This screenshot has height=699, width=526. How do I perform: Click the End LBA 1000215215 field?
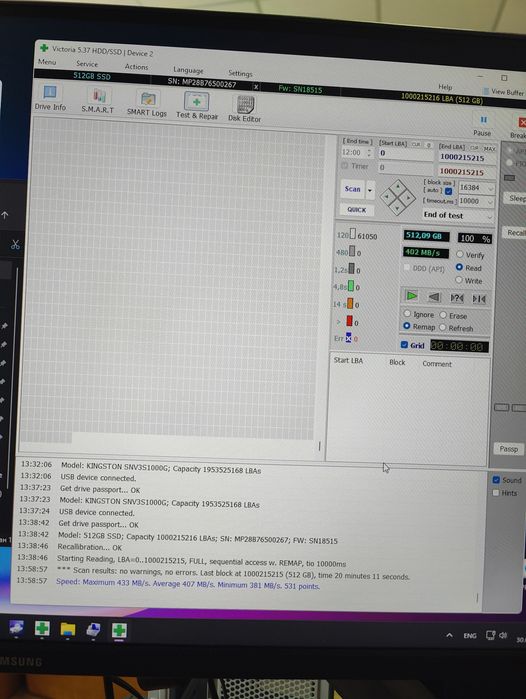point(467,157)
